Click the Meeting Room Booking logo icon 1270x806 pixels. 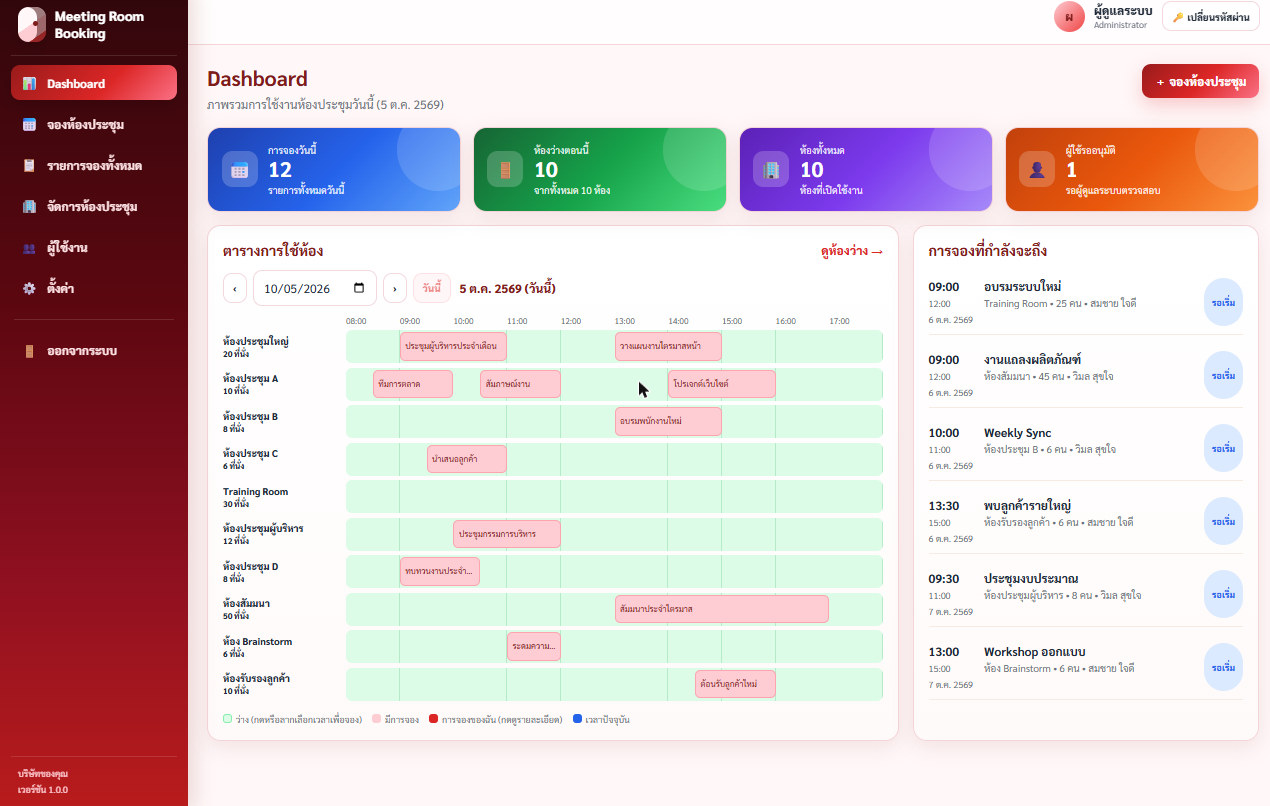point(32,25)
